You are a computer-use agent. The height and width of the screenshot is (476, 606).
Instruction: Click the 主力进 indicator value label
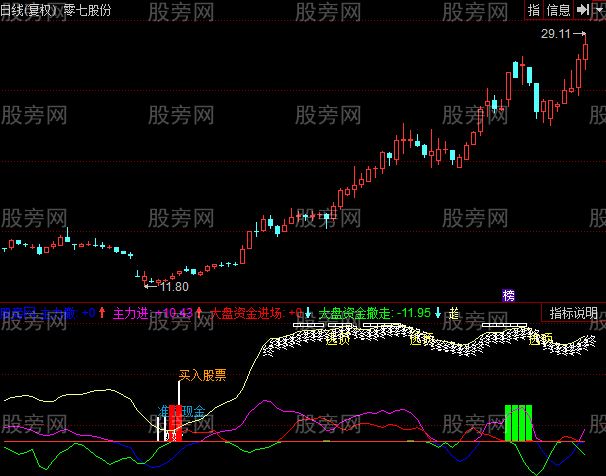[131, 313]
